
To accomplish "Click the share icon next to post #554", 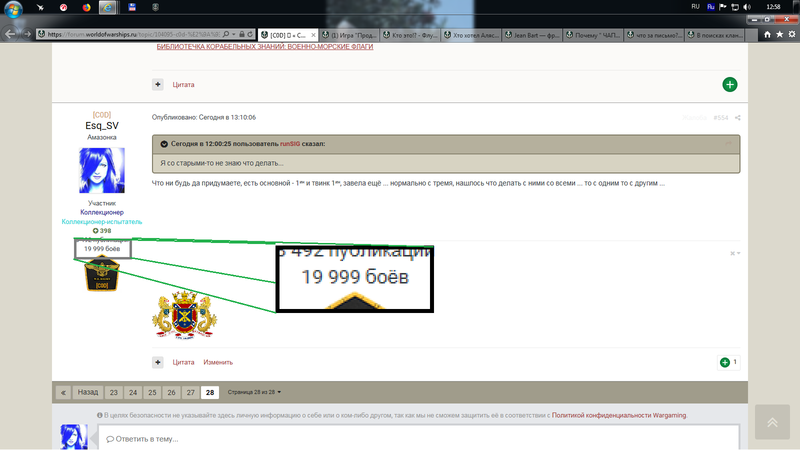I will click(738, 118).
